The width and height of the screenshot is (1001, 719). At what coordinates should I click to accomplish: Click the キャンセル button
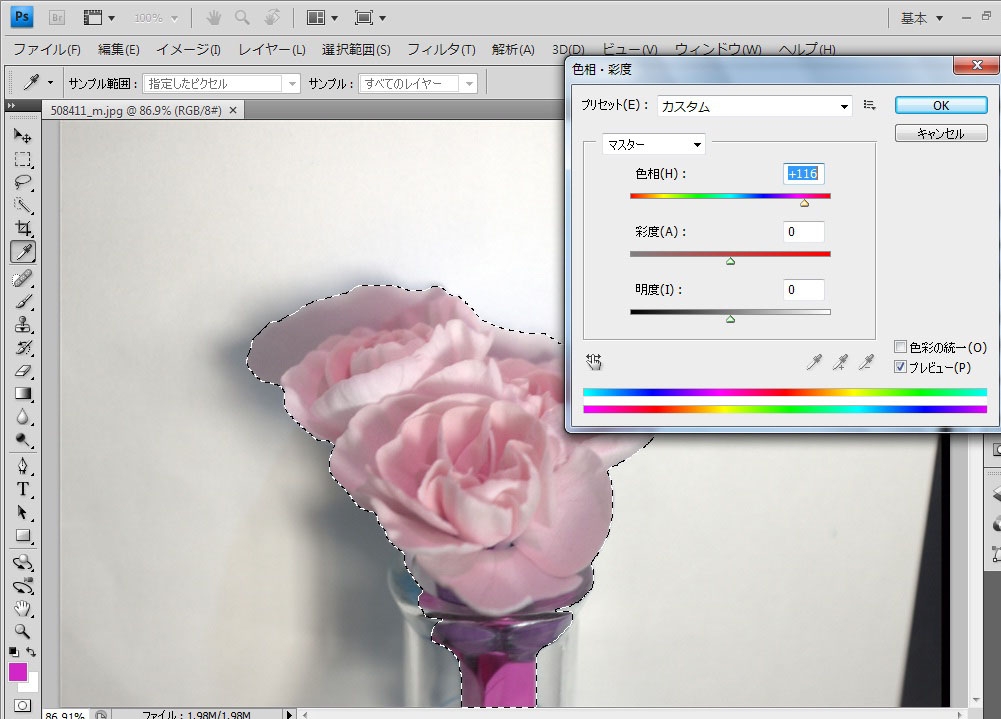coord(940,133)
